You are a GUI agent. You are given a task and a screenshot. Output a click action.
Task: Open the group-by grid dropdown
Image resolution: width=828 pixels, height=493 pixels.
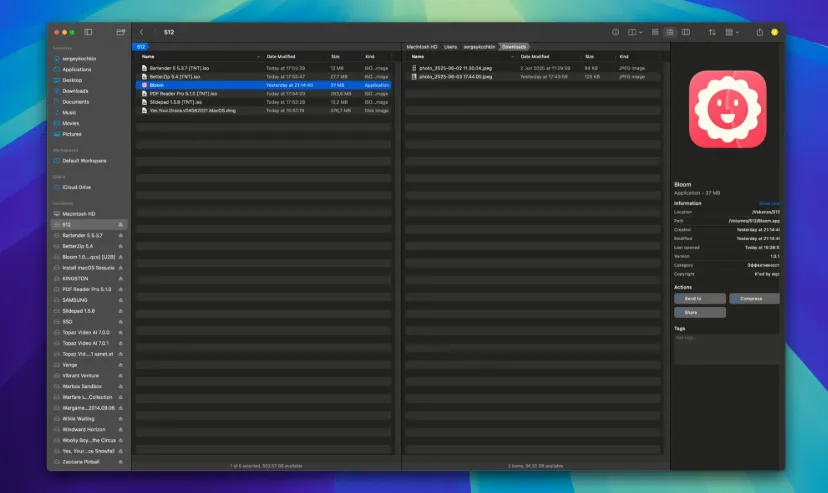[732, 32]
